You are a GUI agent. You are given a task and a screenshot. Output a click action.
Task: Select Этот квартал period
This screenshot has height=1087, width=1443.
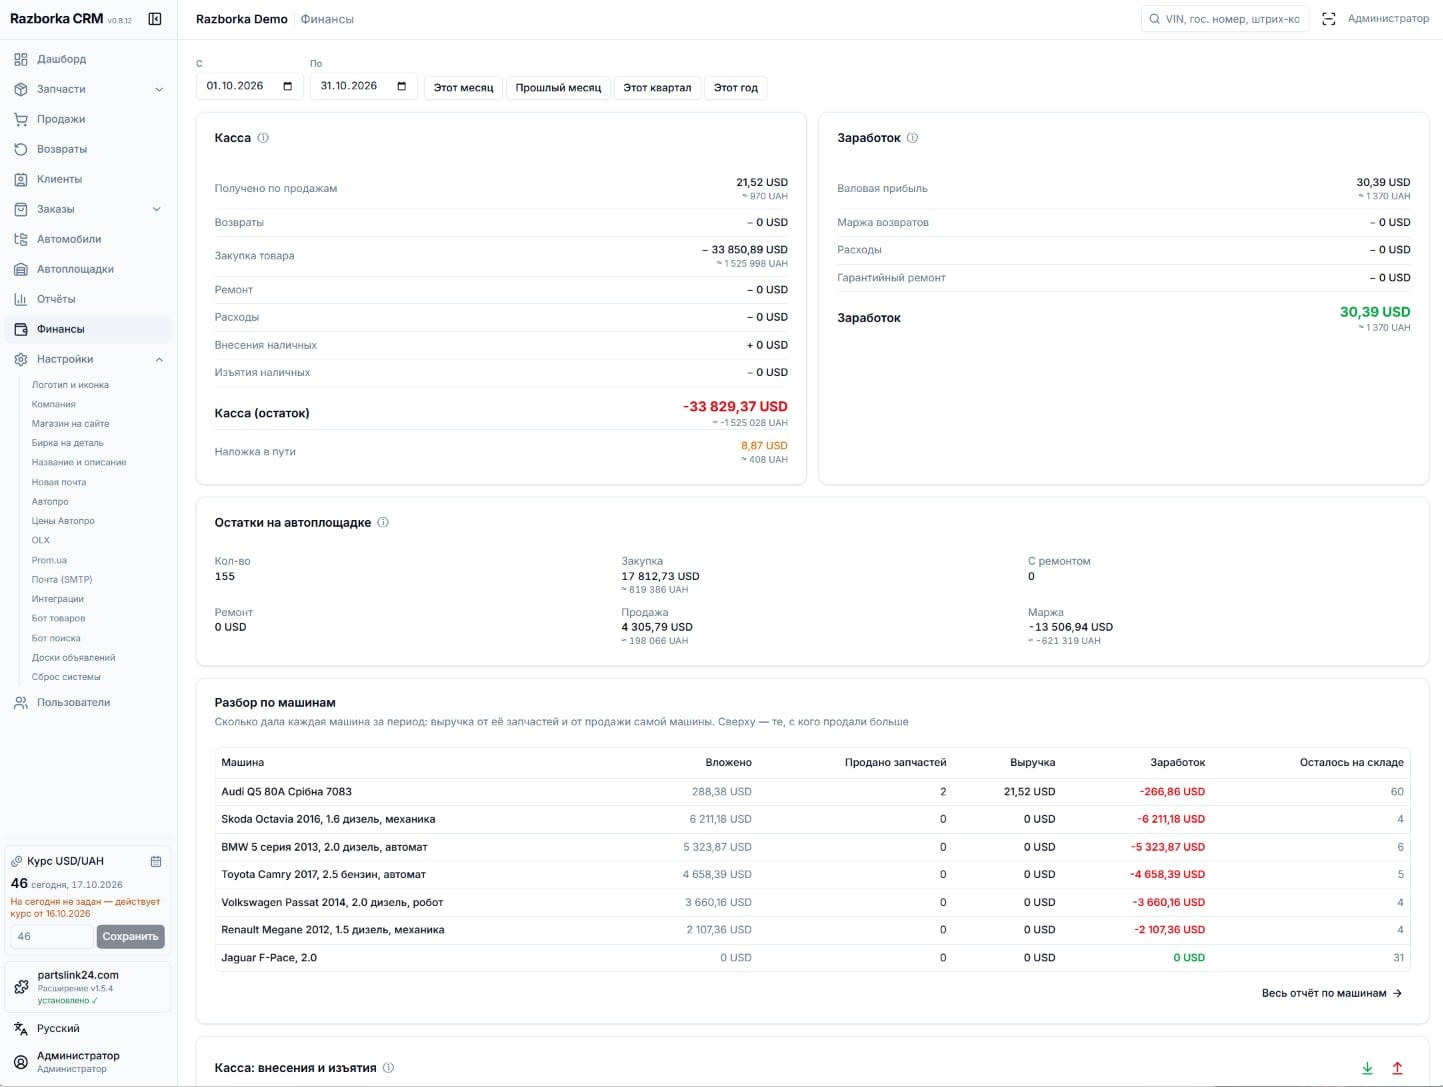[x=657, y=88]
